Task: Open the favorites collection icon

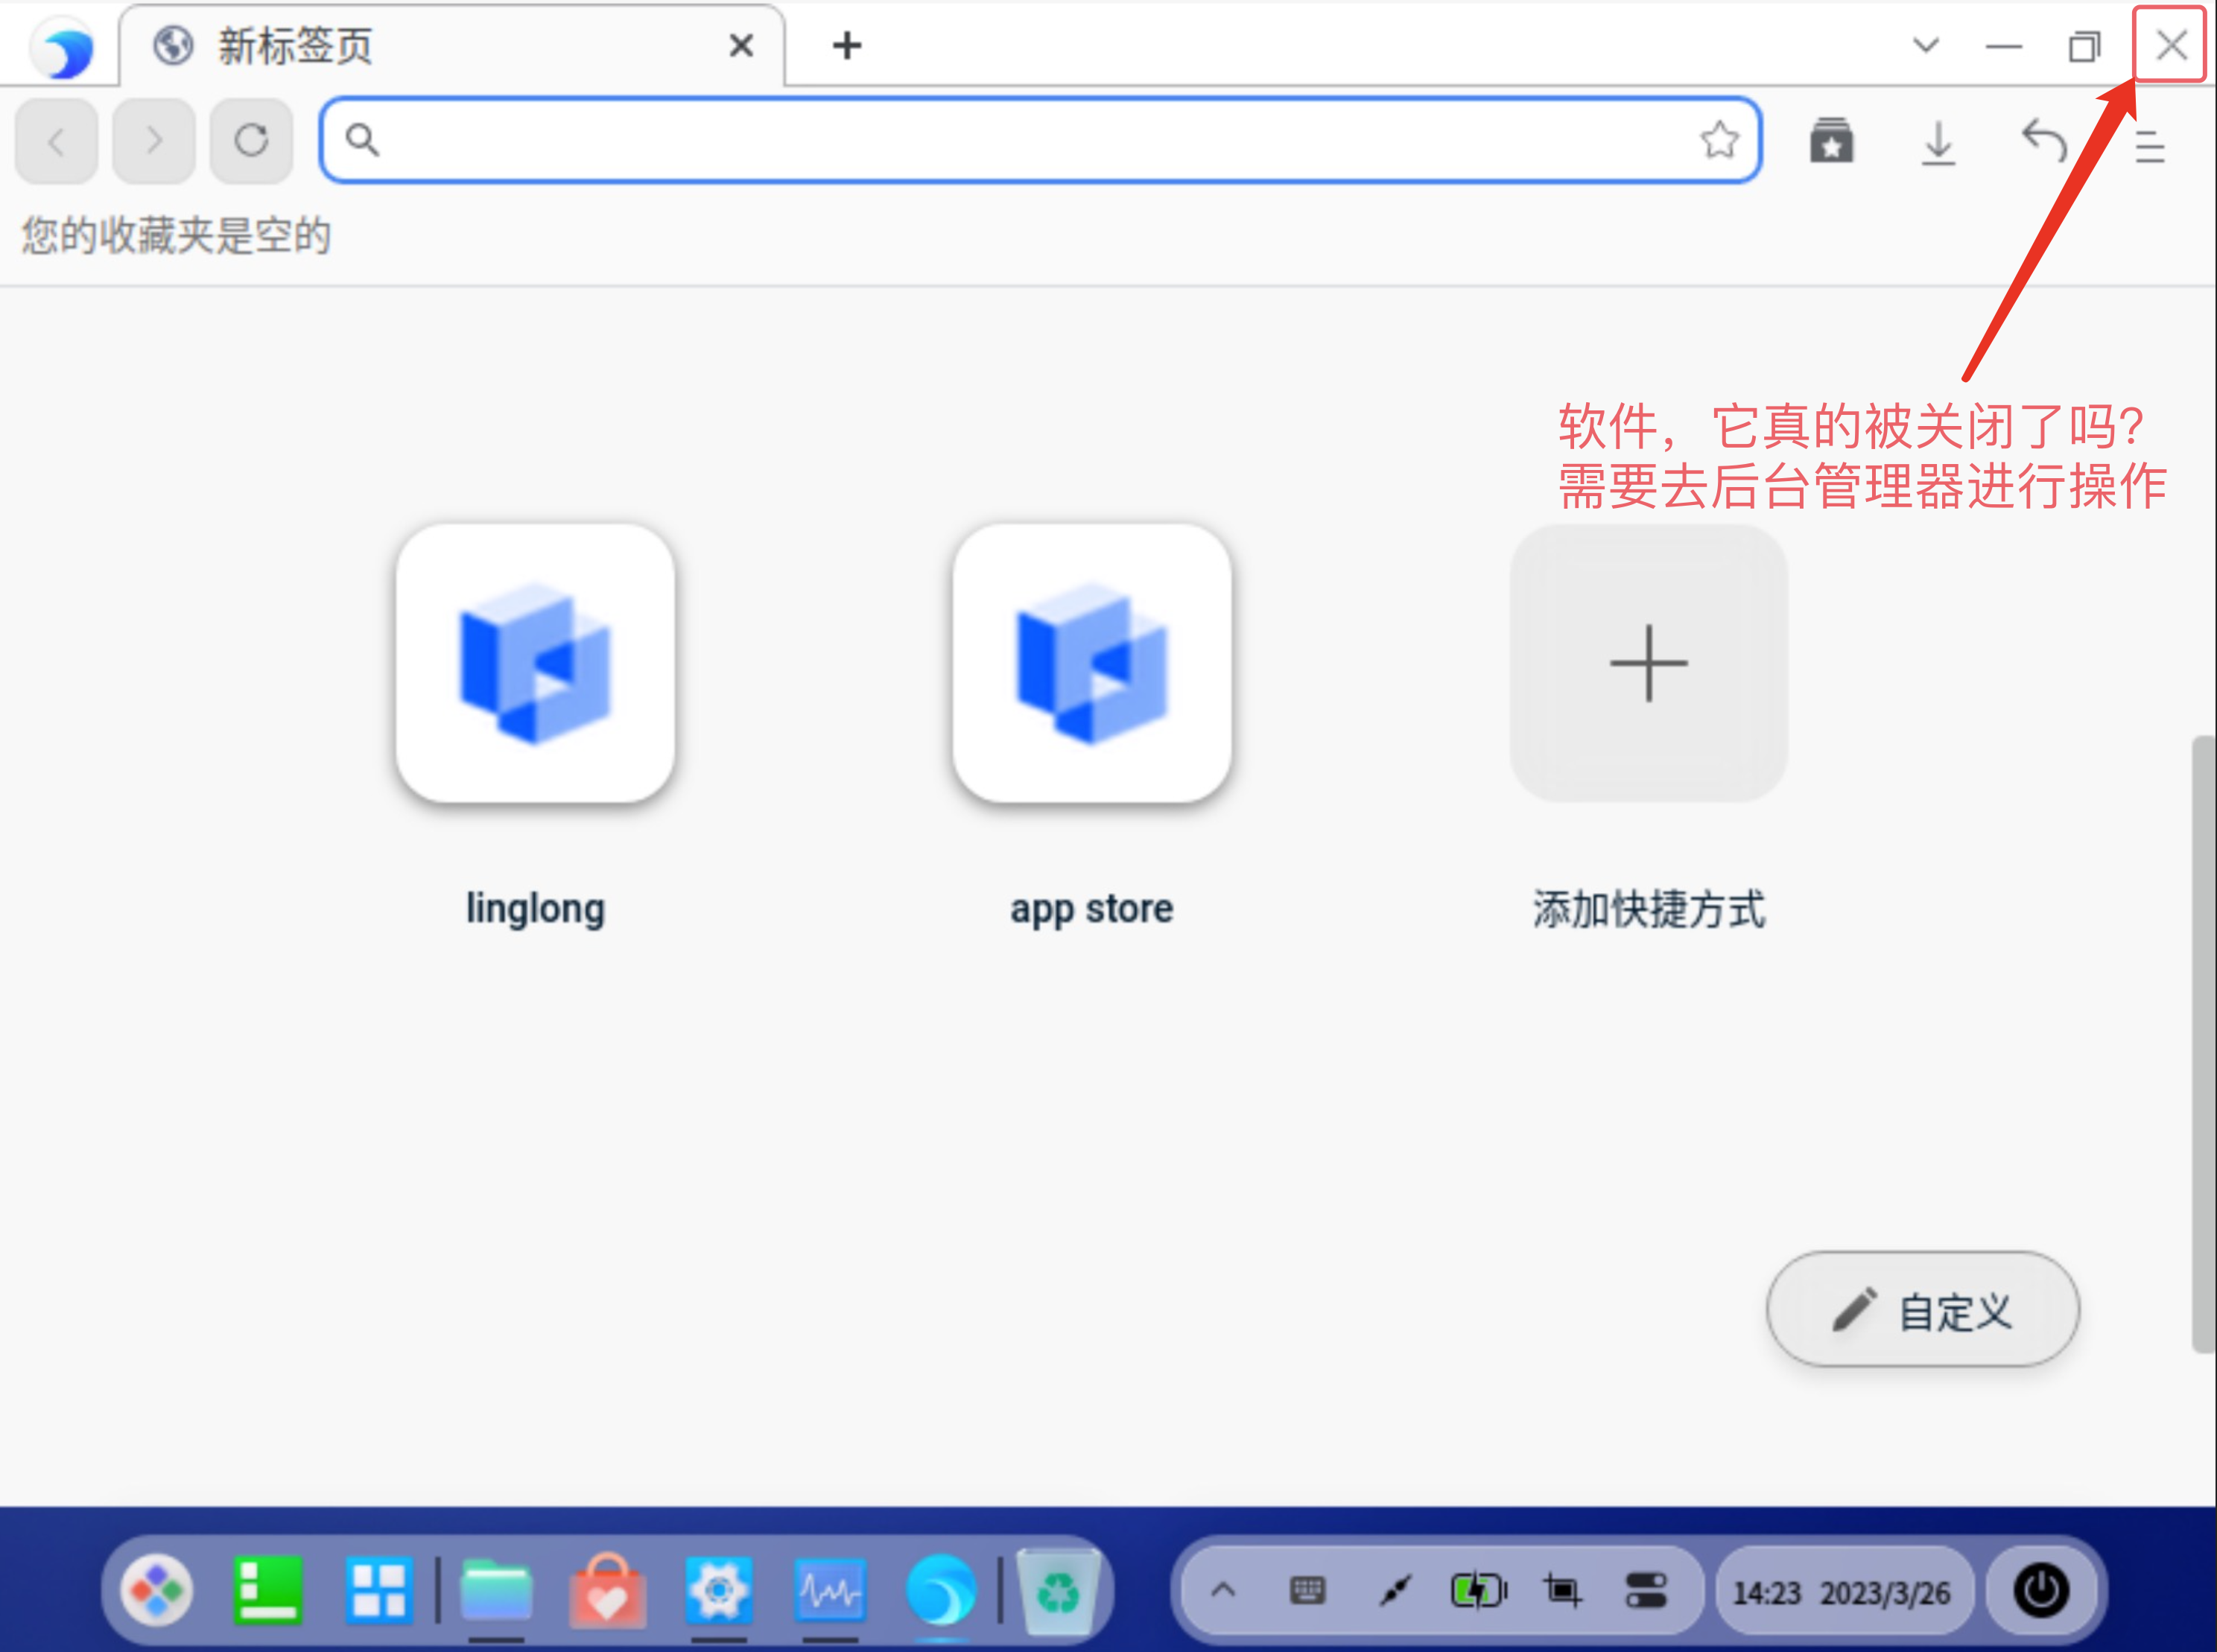Action: pyautogui.click(x=1831, y=141)
